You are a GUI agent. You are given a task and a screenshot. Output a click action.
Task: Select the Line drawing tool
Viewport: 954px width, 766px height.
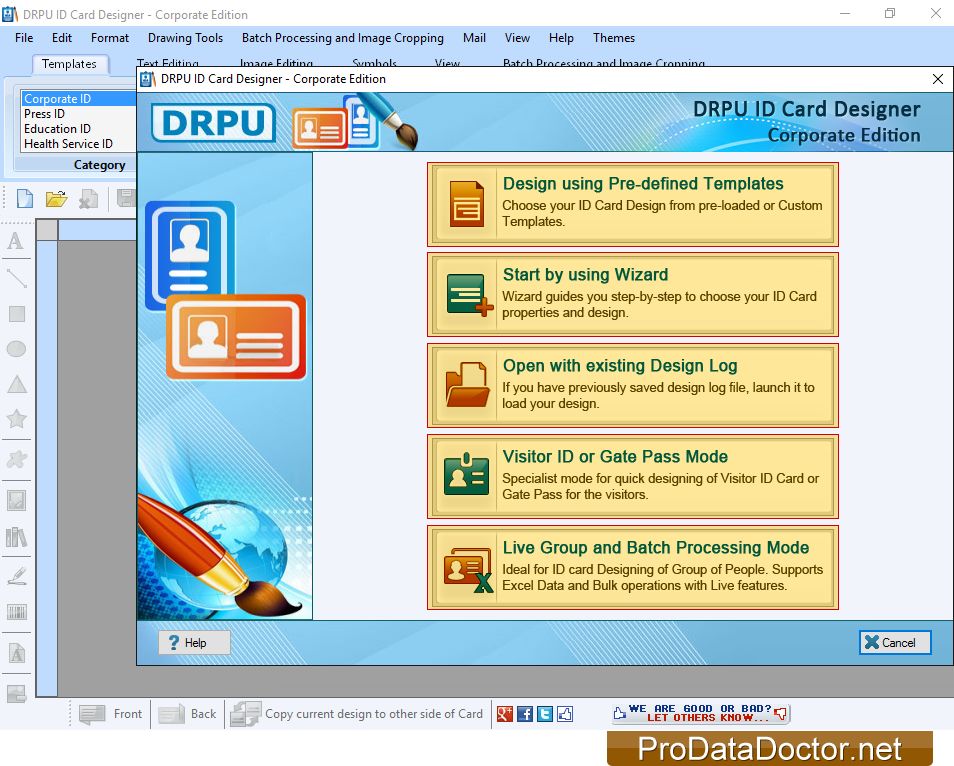[x=16, y=278]
